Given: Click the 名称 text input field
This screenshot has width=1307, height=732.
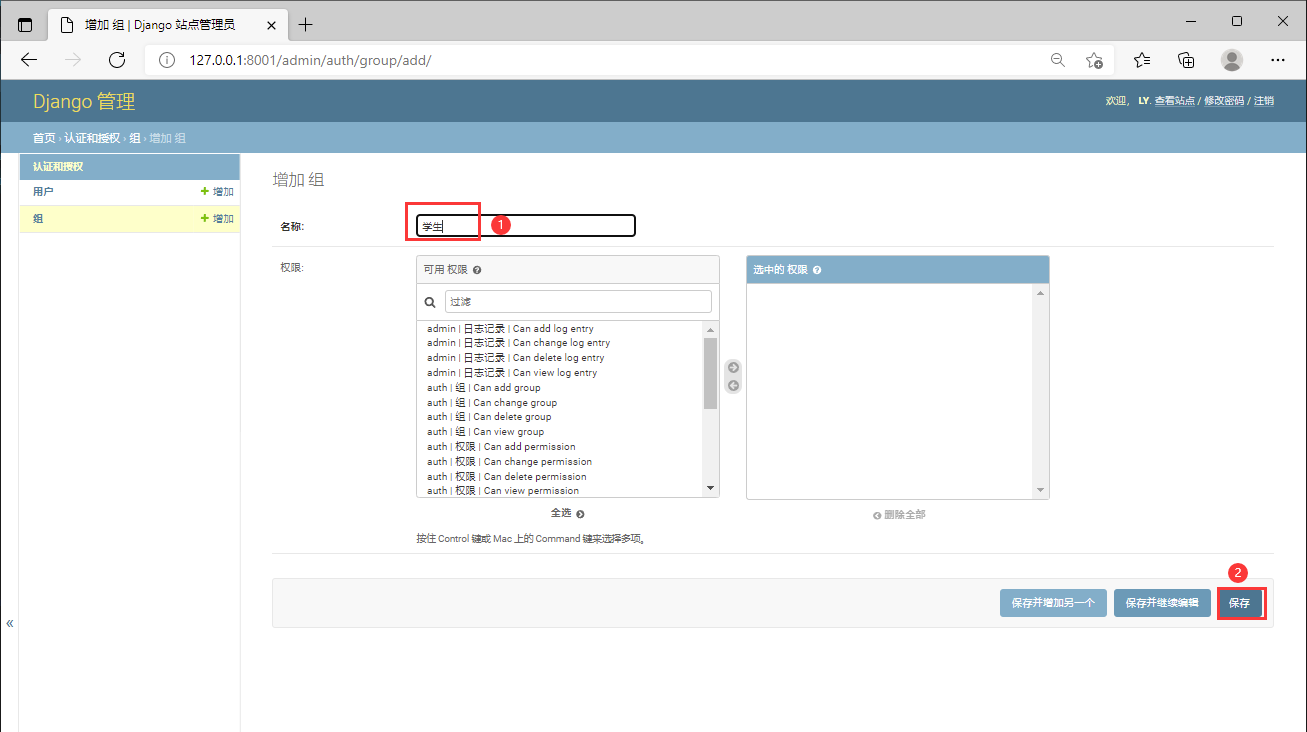Looking at the screenshot, I should 526,226.
